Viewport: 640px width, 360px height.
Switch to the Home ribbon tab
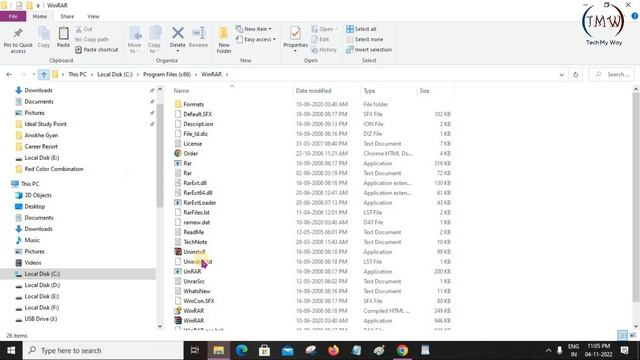(40, 16)
